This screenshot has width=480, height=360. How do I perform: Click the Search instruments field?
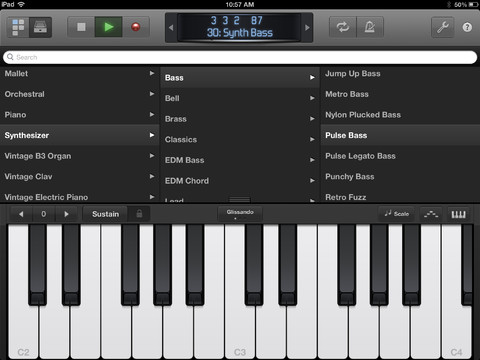240,57
